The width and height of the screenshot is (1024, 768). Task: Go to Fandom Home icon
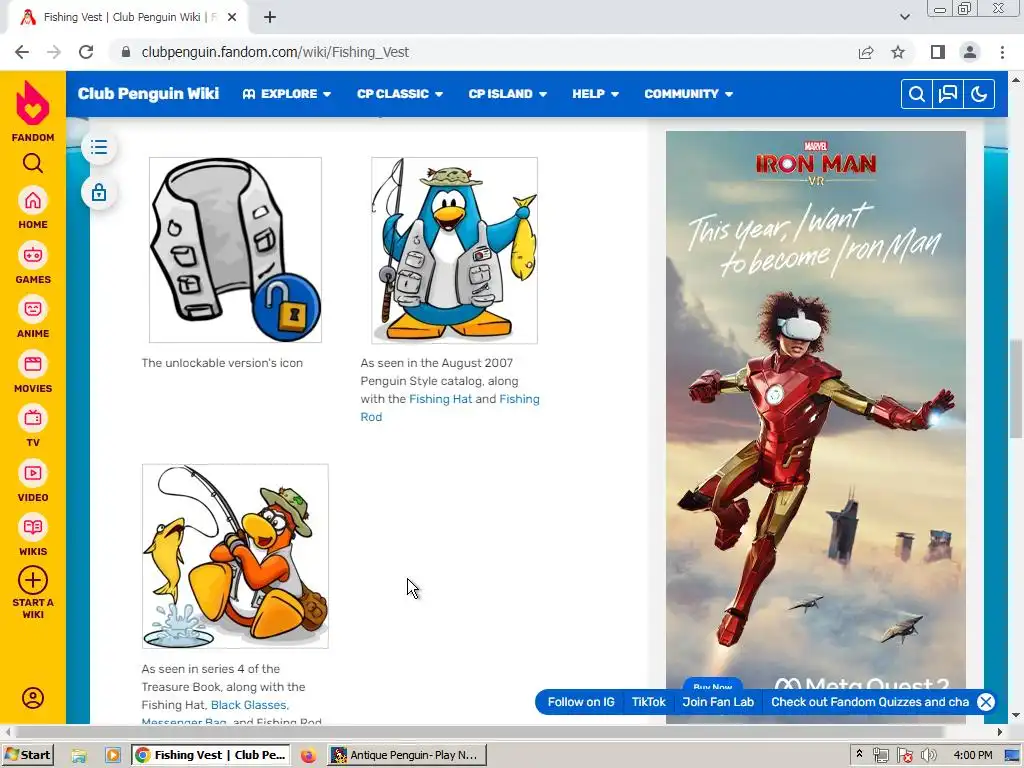[x=33, y=200]
